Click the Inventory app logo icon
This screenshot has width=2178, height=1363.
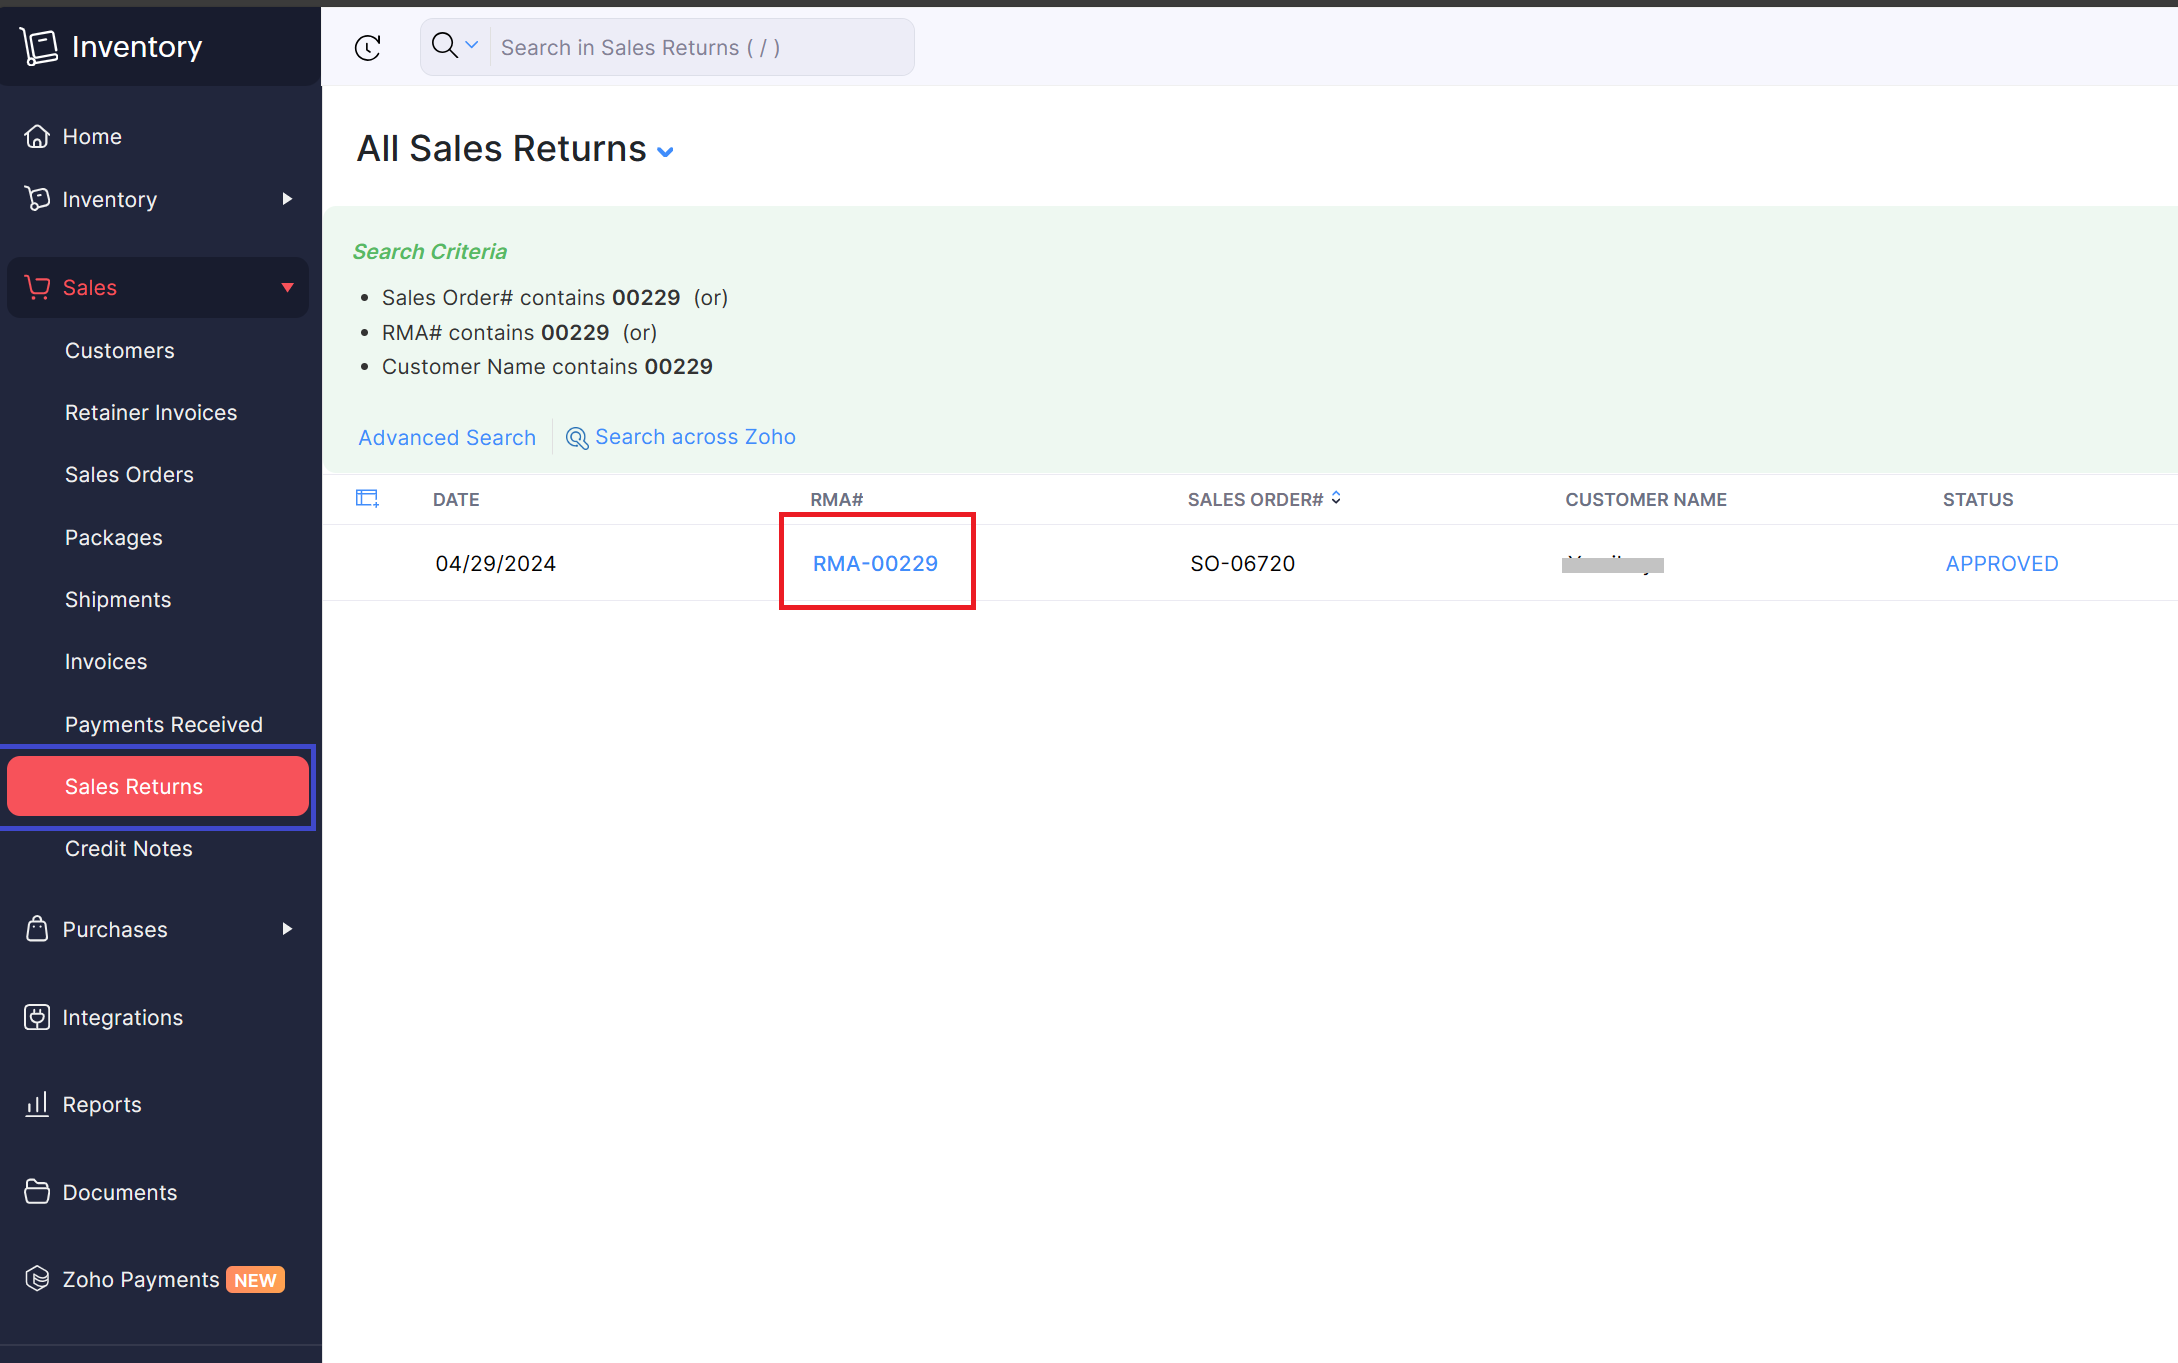(39, 46)
